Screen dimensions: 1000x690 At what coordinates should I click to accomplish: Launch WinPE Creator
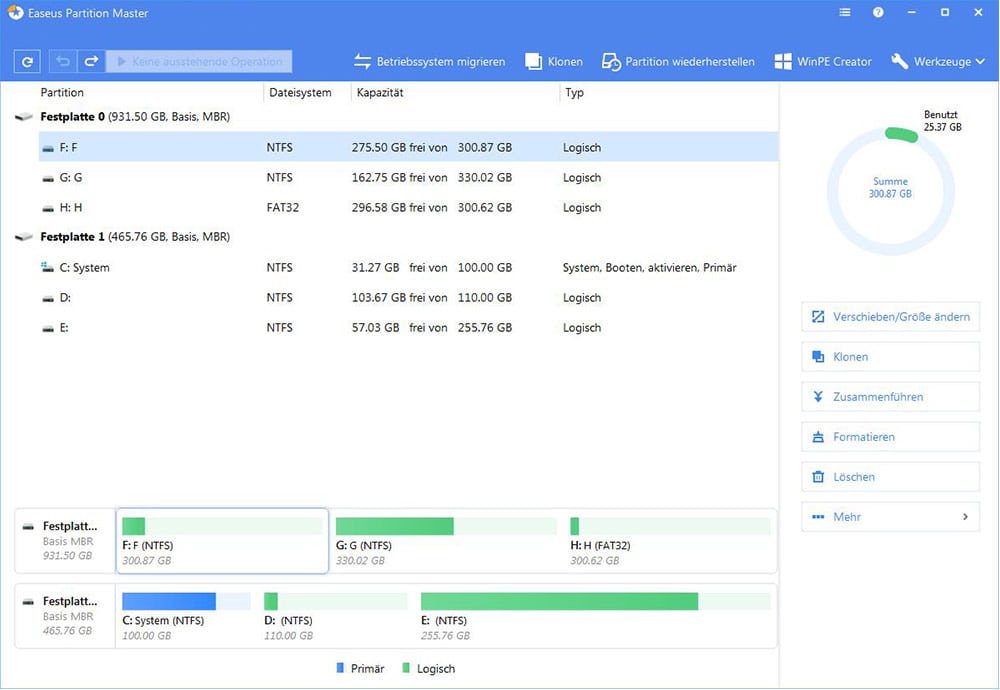823,62
